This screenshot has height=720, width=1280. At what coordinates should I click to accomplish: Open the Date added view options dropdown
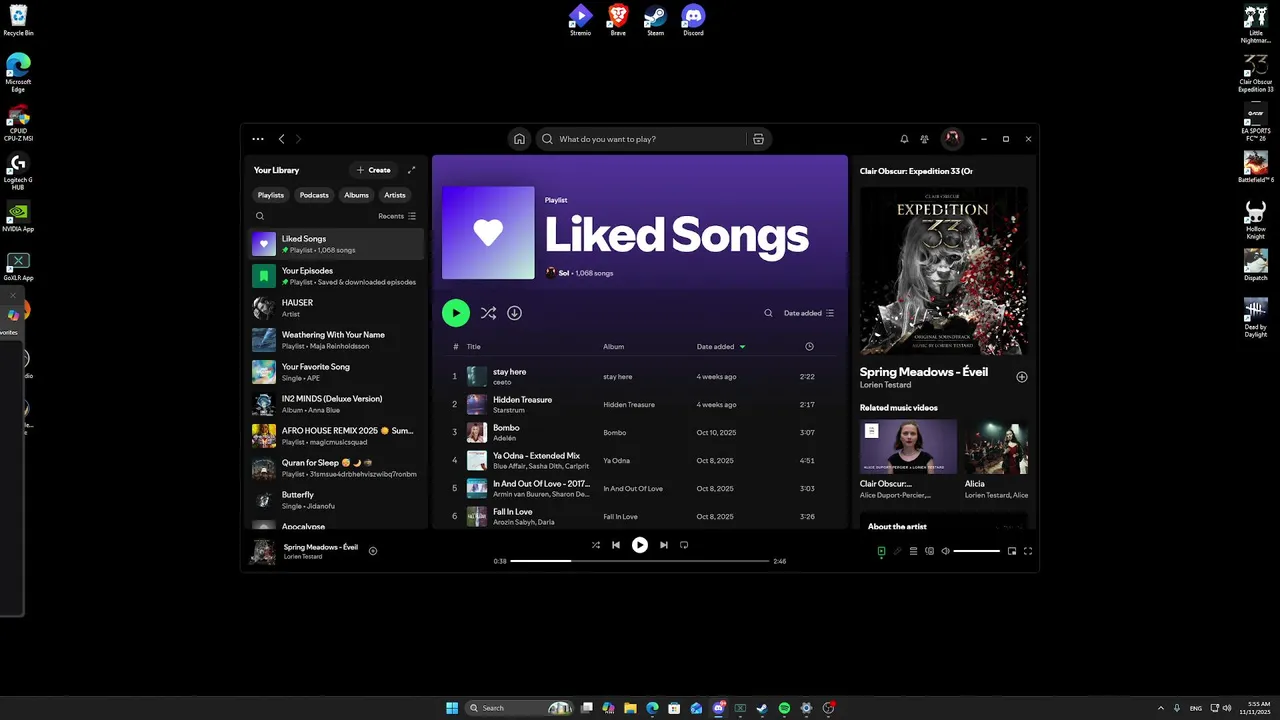[808, 313]
